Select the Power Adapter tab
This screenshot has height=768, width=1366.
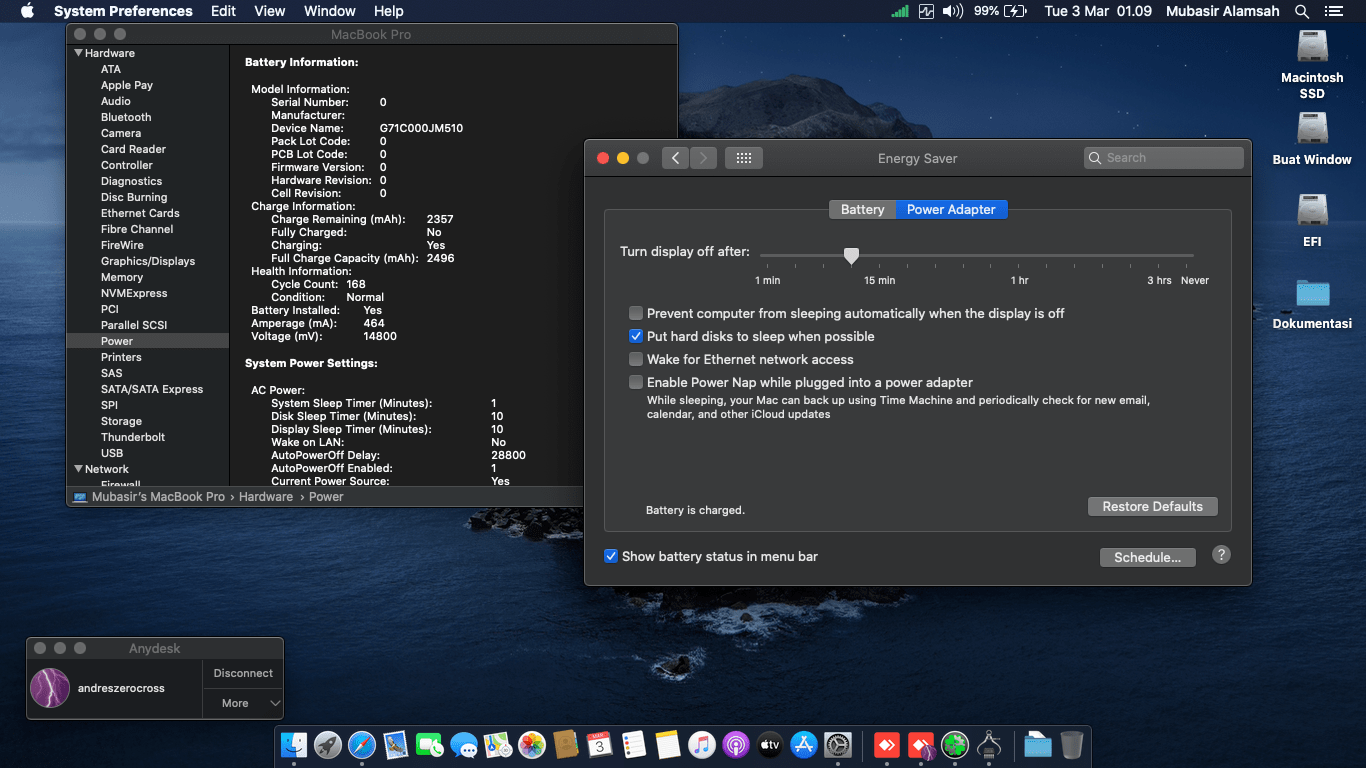tap(951, 209)
